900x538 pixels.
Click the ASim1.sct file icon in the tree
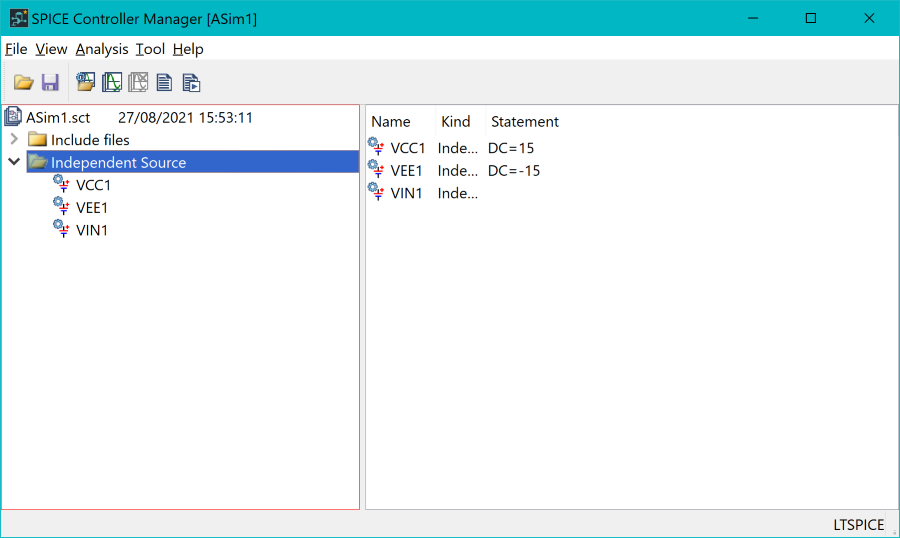pyautogui.click(x=13, y=117)
